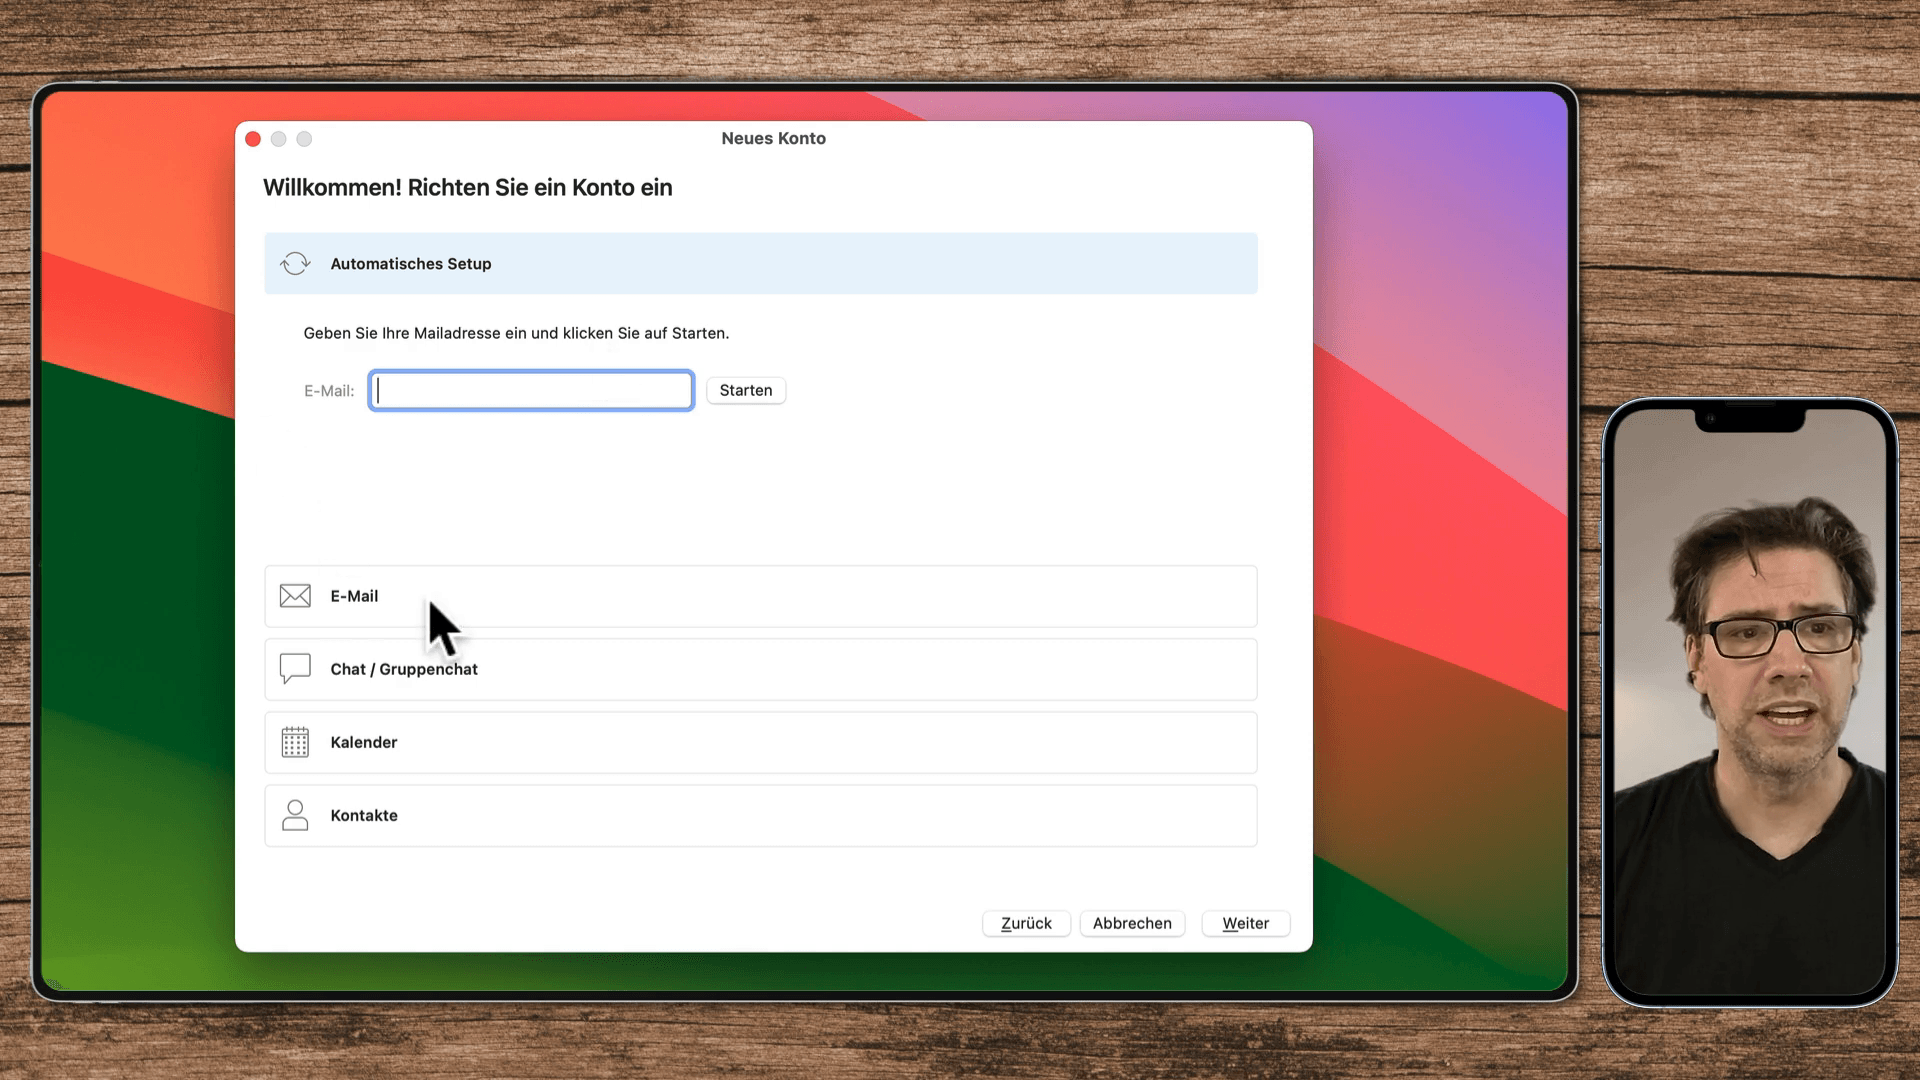This screenshot has height=1080, width=1920.
Task: Click the Starten button
Action: [745, 390]
